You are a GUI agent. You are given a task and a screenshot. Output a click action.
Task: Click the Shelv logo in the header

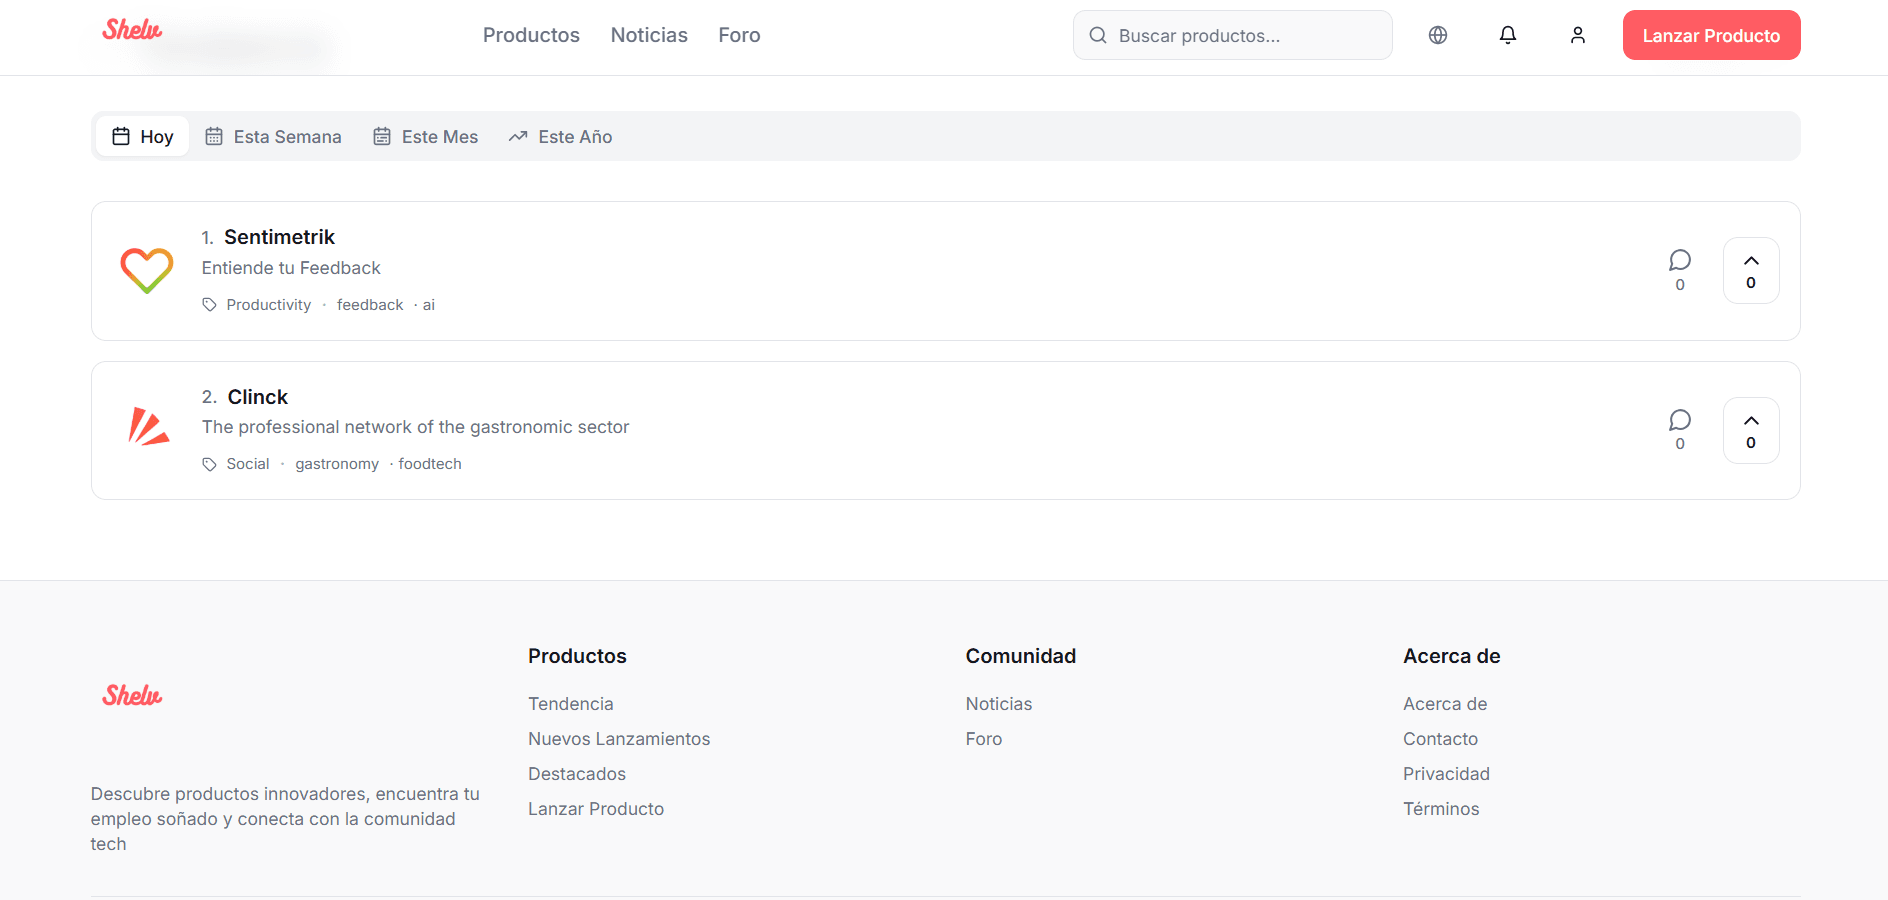point(132,30)
